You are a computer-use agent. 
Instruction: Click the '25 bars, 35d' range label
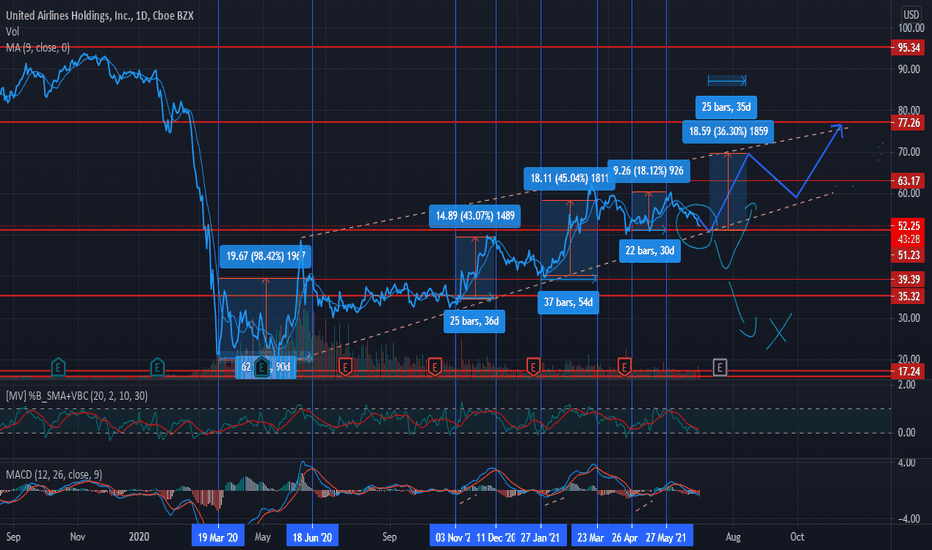click(726, 107)
